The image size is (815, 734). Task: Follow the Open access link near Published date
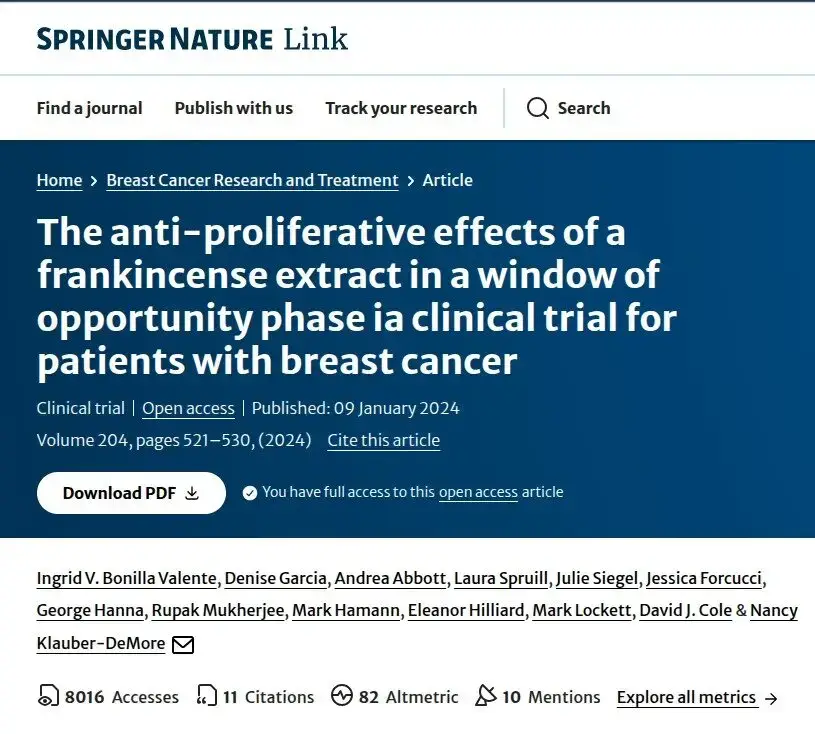click(188, 409)
